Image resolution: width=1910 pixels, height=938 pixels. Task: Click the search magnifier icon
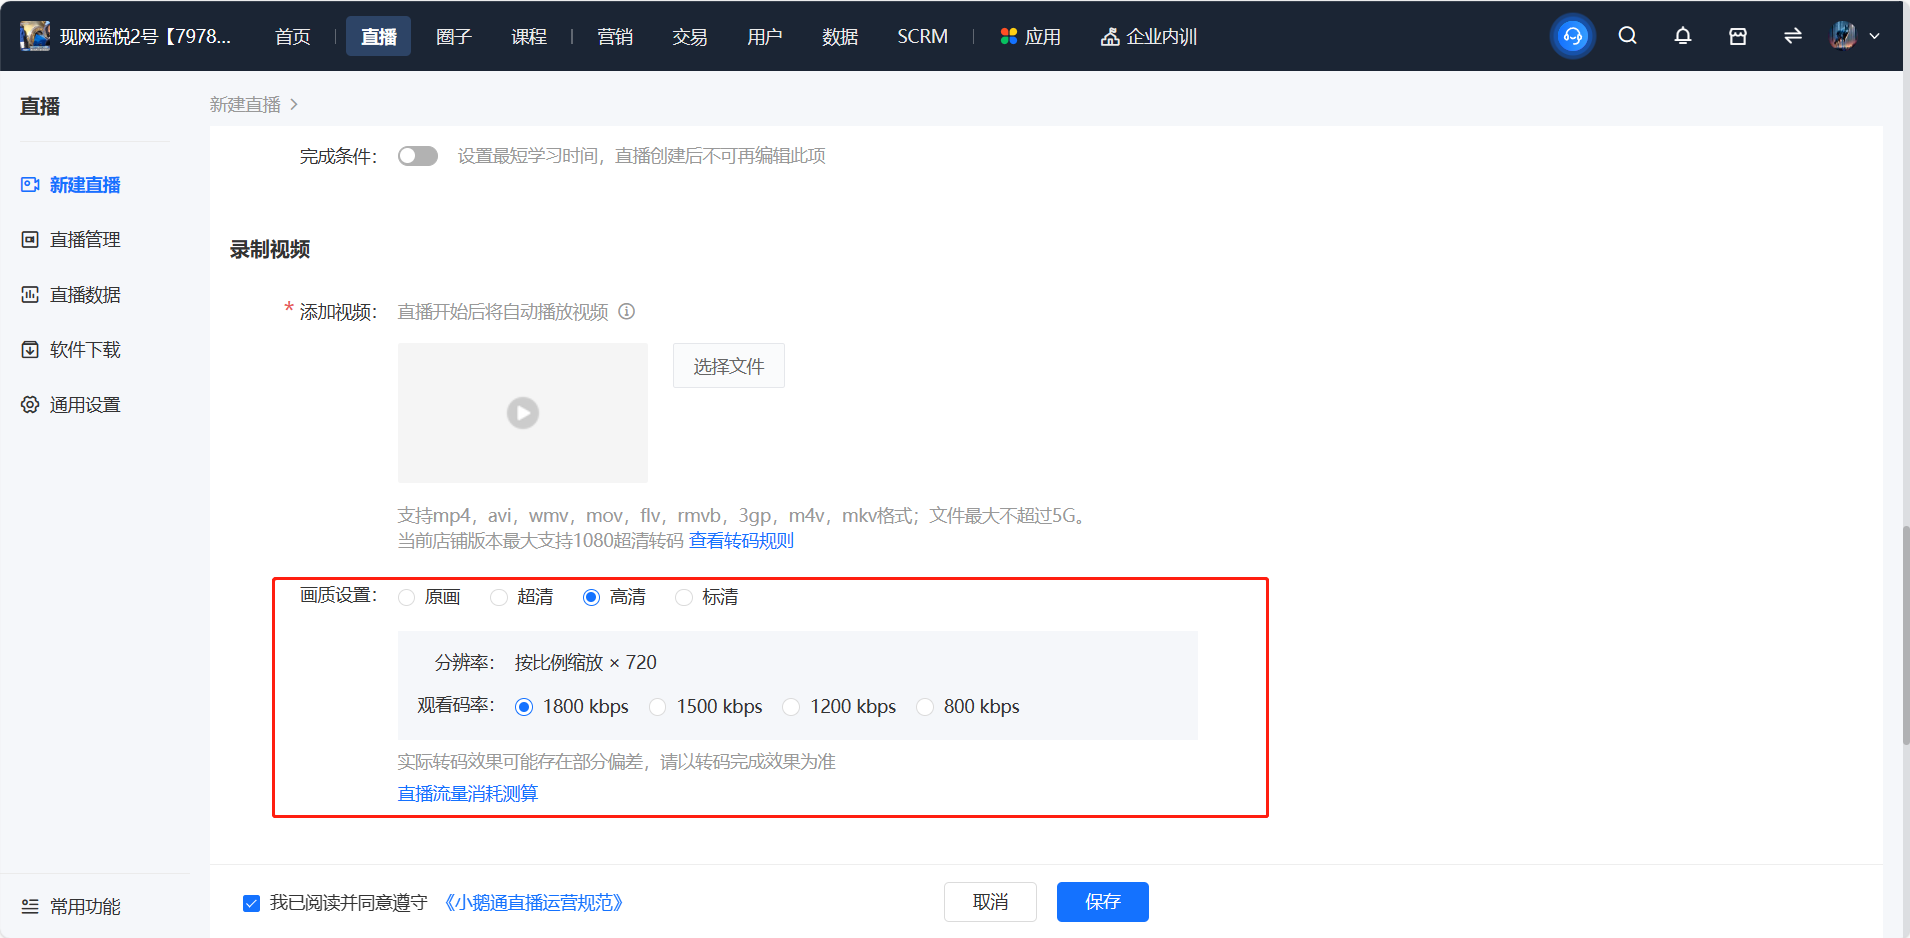tap(1628, 36)
